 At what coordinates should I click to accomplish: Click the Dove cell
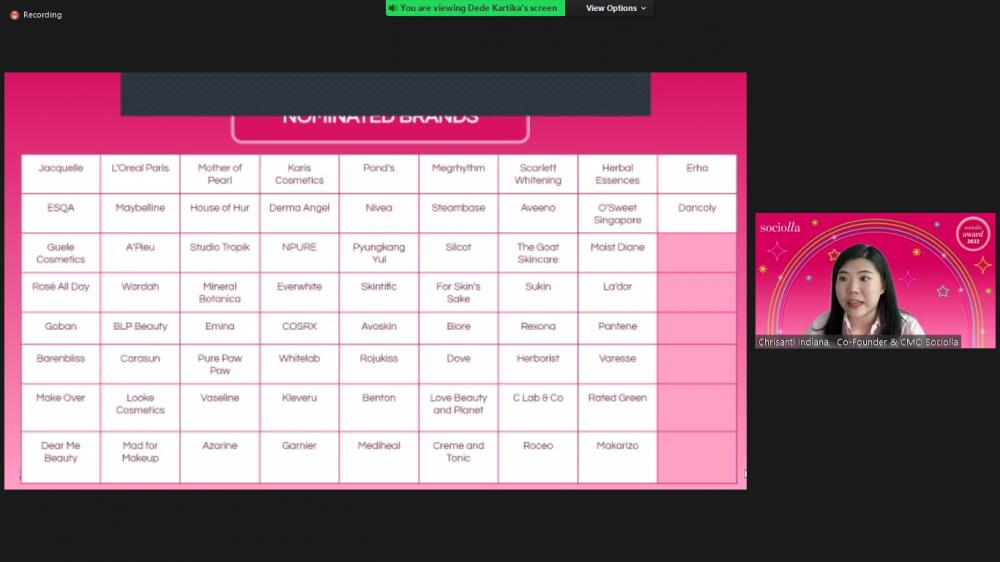459,365
